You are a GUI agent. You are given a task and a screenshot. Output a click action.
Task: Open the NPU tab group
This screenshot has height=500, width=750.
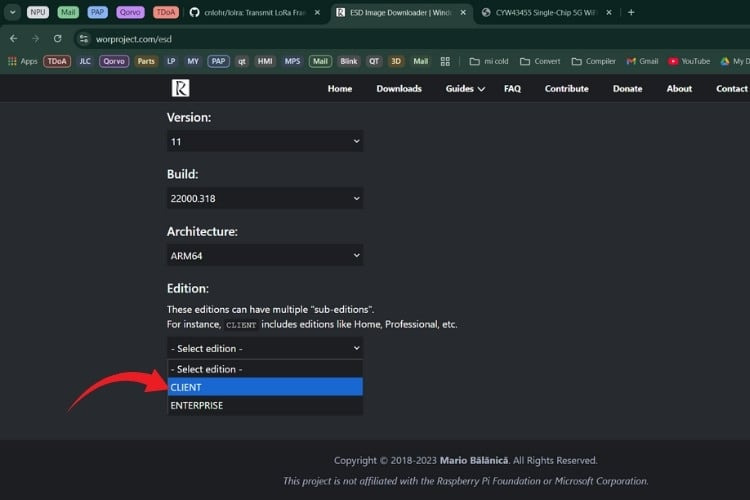(x=38, y=12)
